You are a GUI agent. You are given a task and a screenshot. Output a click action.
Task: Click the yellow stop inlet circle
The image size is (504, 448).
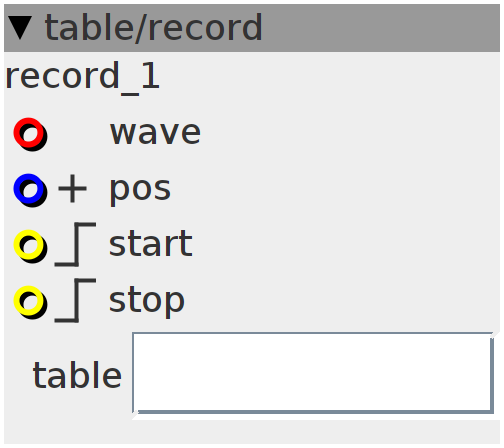30,302
